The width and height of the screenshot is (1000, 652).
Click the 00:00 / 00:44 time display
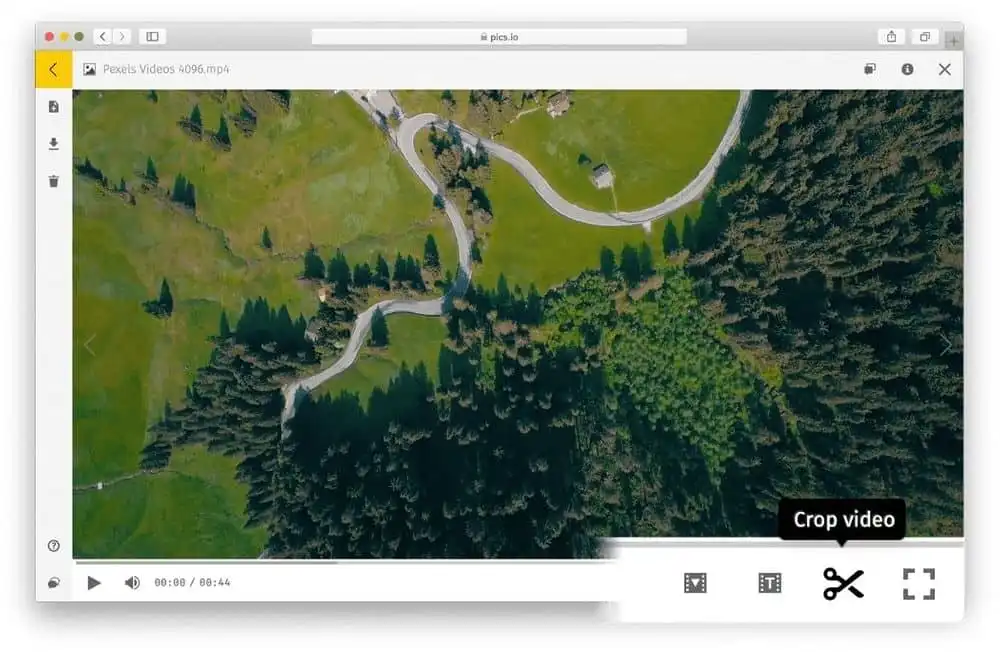pyautogui.click(x=192, y=582)
